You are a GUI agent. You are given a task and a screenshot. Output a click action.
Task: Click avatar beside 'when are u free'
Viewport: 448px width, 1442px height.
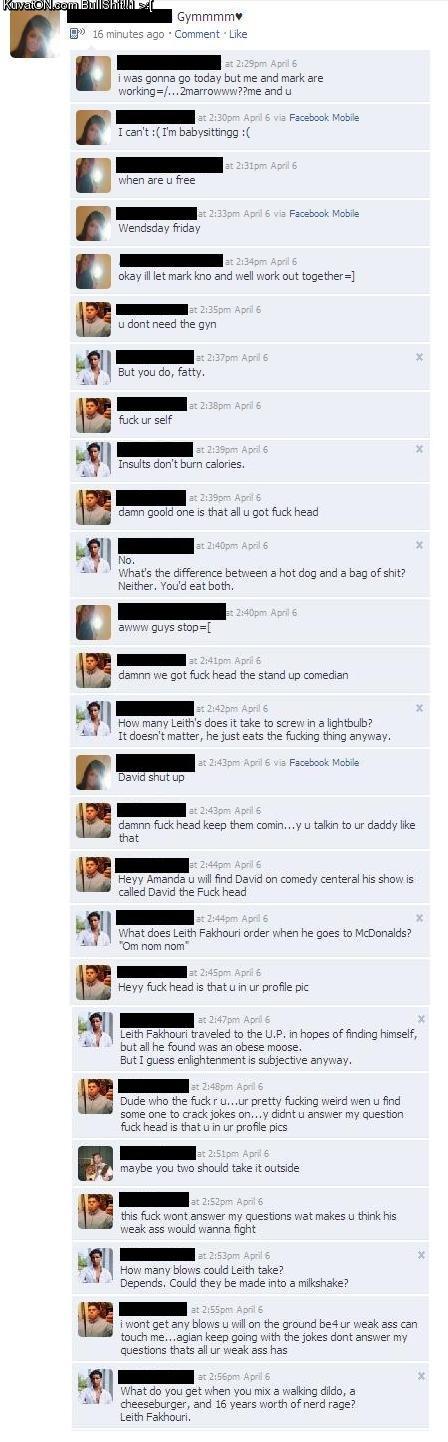(x=94, y=175)
